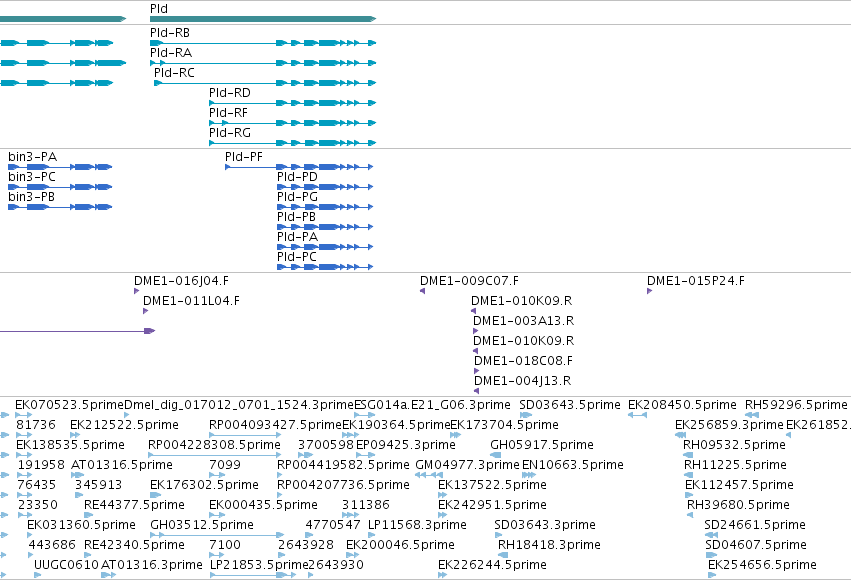Viewport: 851px width, 580px height.
Task: Select the SD24661.5prime EST label
Action: click(x=755, y=526)
